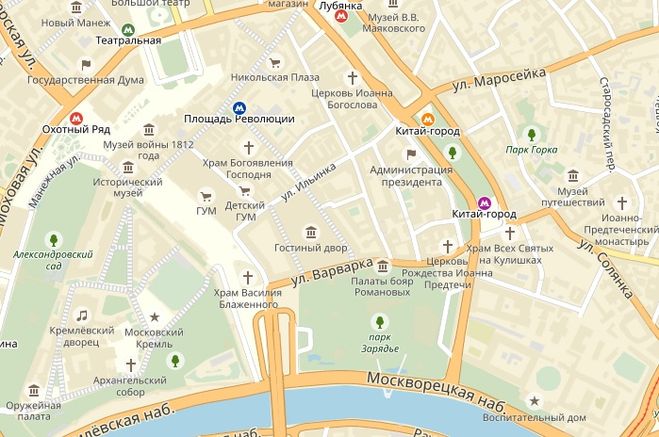The width and height of the screenshot is (659, 437).
Task: Click the Александровский сад tree icon
Action: (53, 240)
